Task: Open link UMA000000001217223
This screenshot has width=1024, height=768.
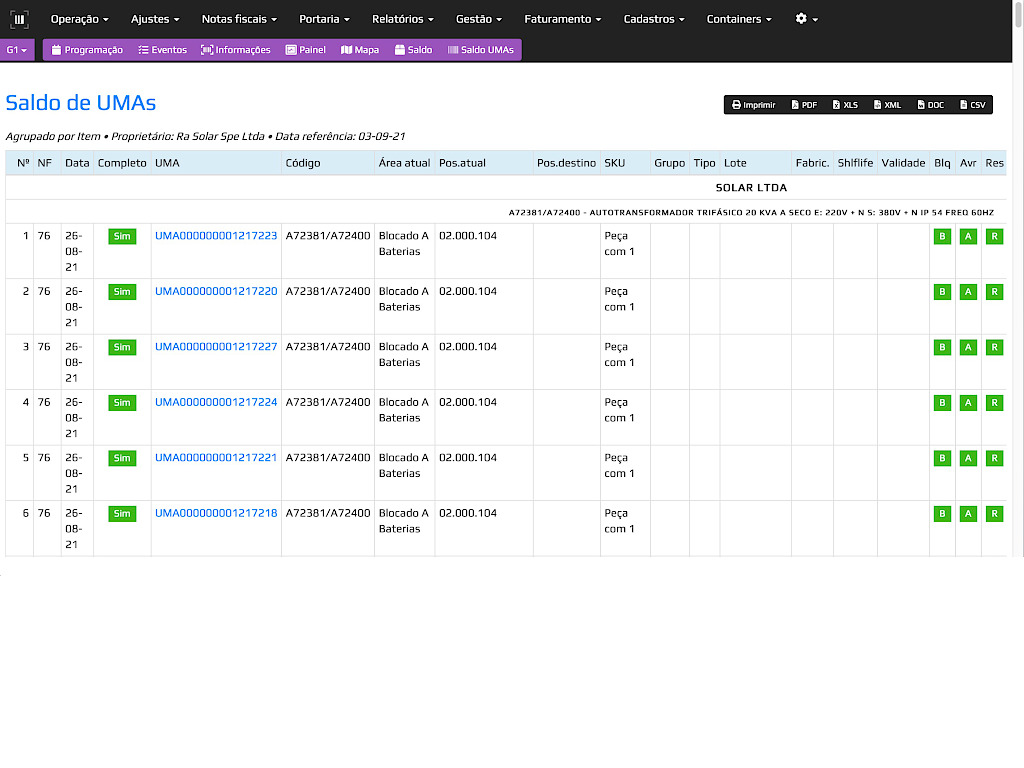Action: [x=216, y=236]
